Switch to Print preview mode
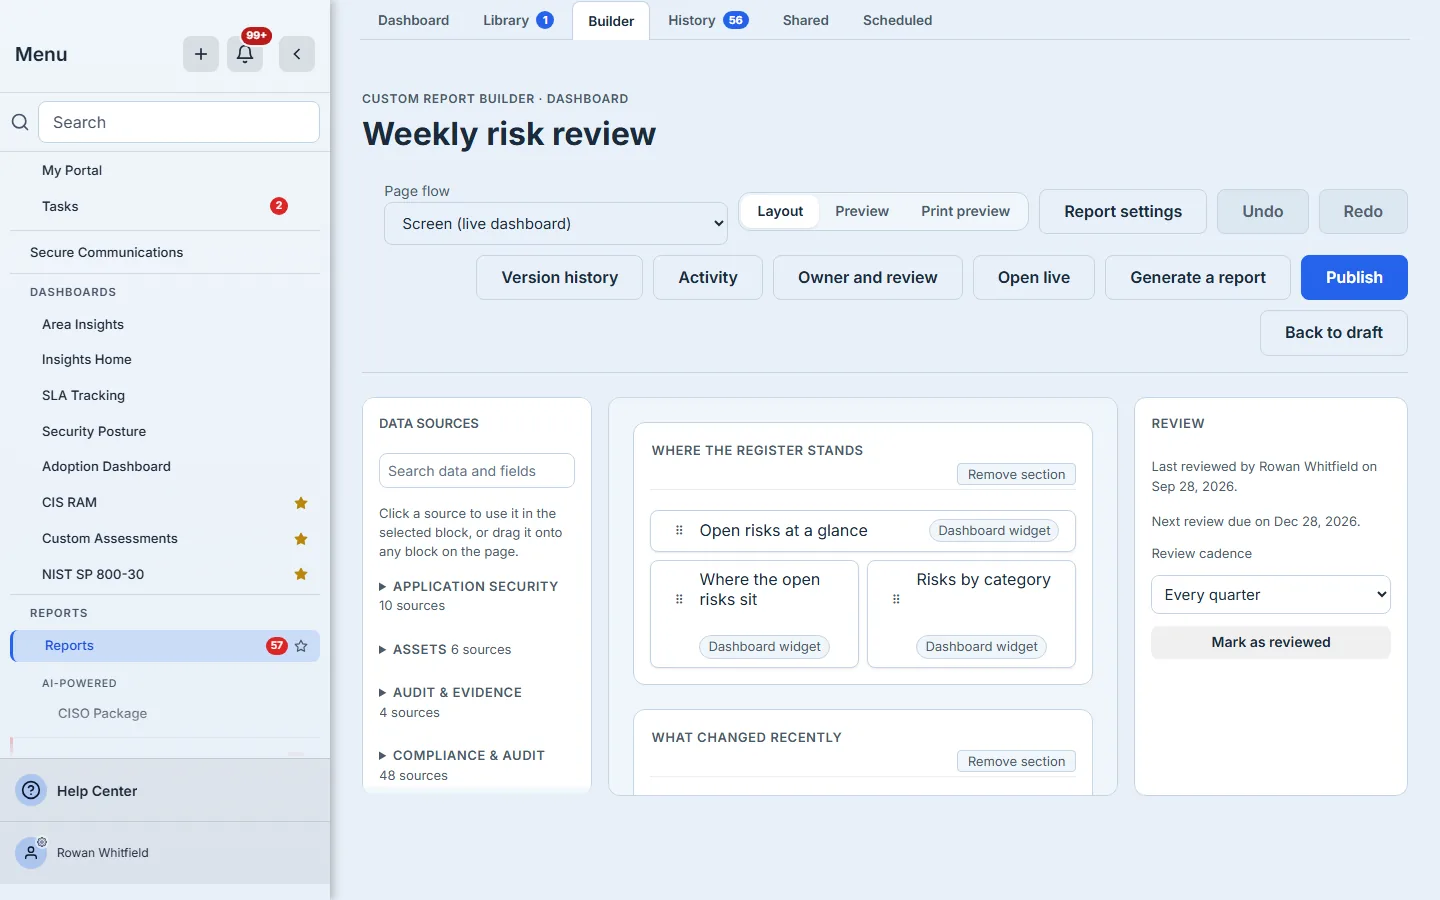Screen dimensions: 1440x900 pyautogui.click(x=965, y=211)
